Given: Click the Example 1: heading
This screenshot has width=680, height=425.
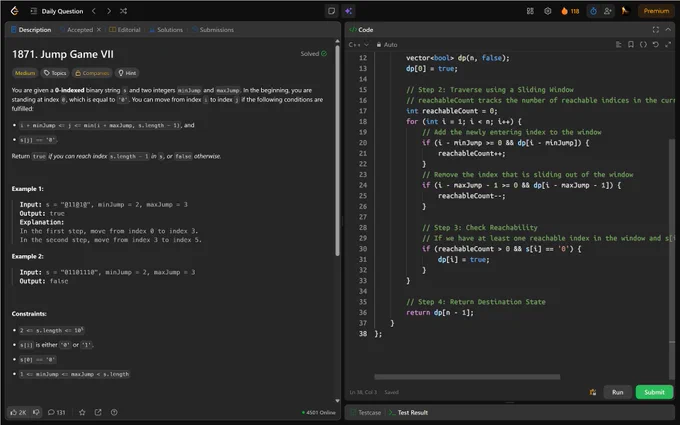Looking at the screenshot, I should click(x=28, y=189).
